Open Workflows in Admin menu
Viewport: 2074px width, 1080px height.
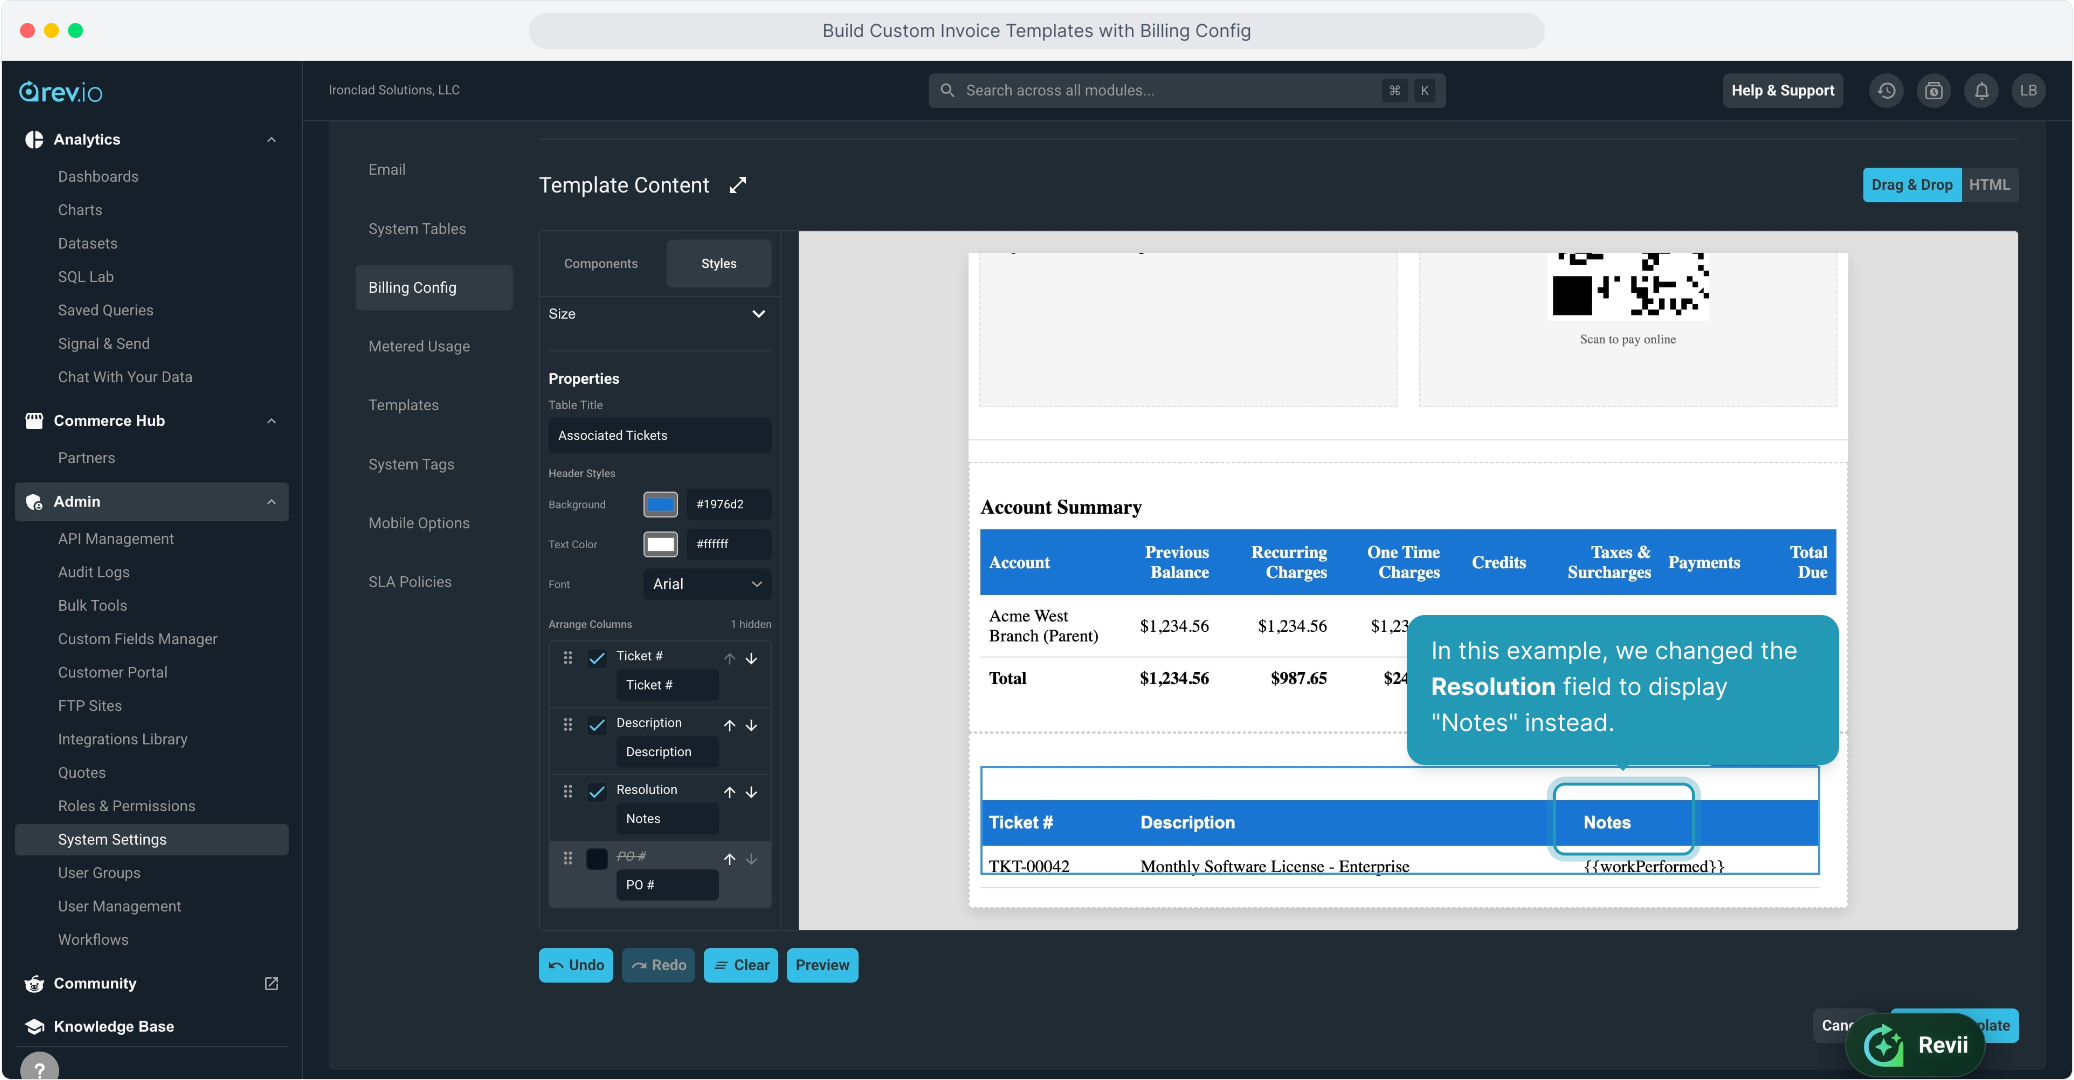(93, 940)
